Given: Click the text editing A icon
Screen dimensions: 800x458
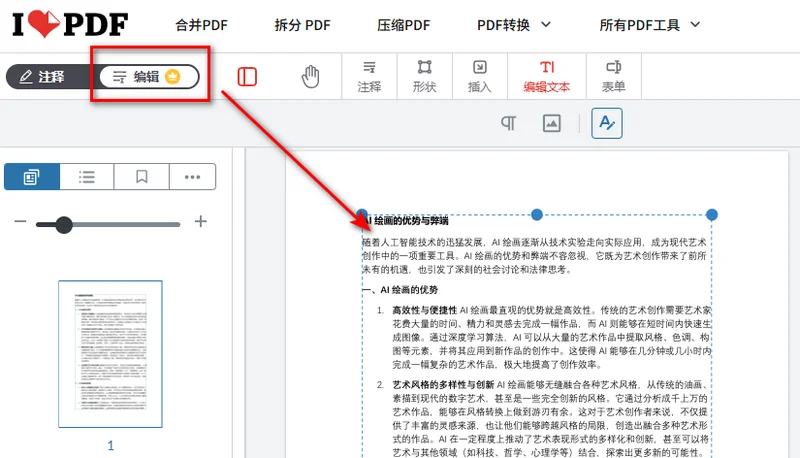Looking at the screenshot, I should pos(607,123).
